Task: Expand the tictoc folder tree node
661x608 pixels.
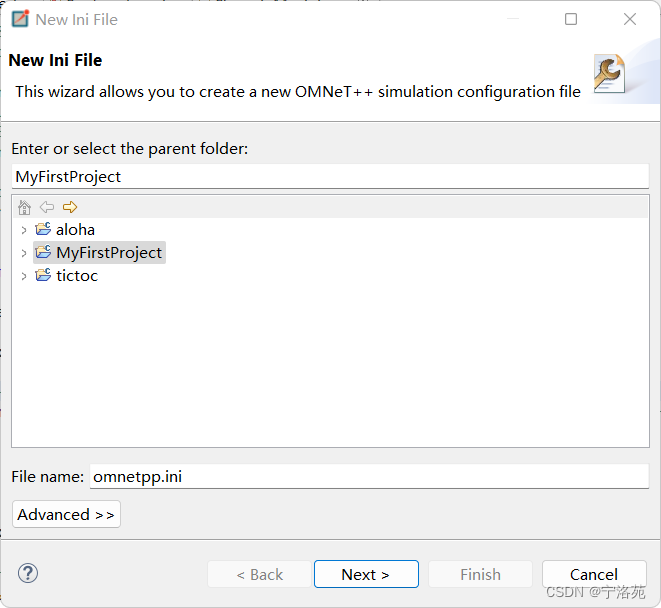Action: [x=24, y=276]
